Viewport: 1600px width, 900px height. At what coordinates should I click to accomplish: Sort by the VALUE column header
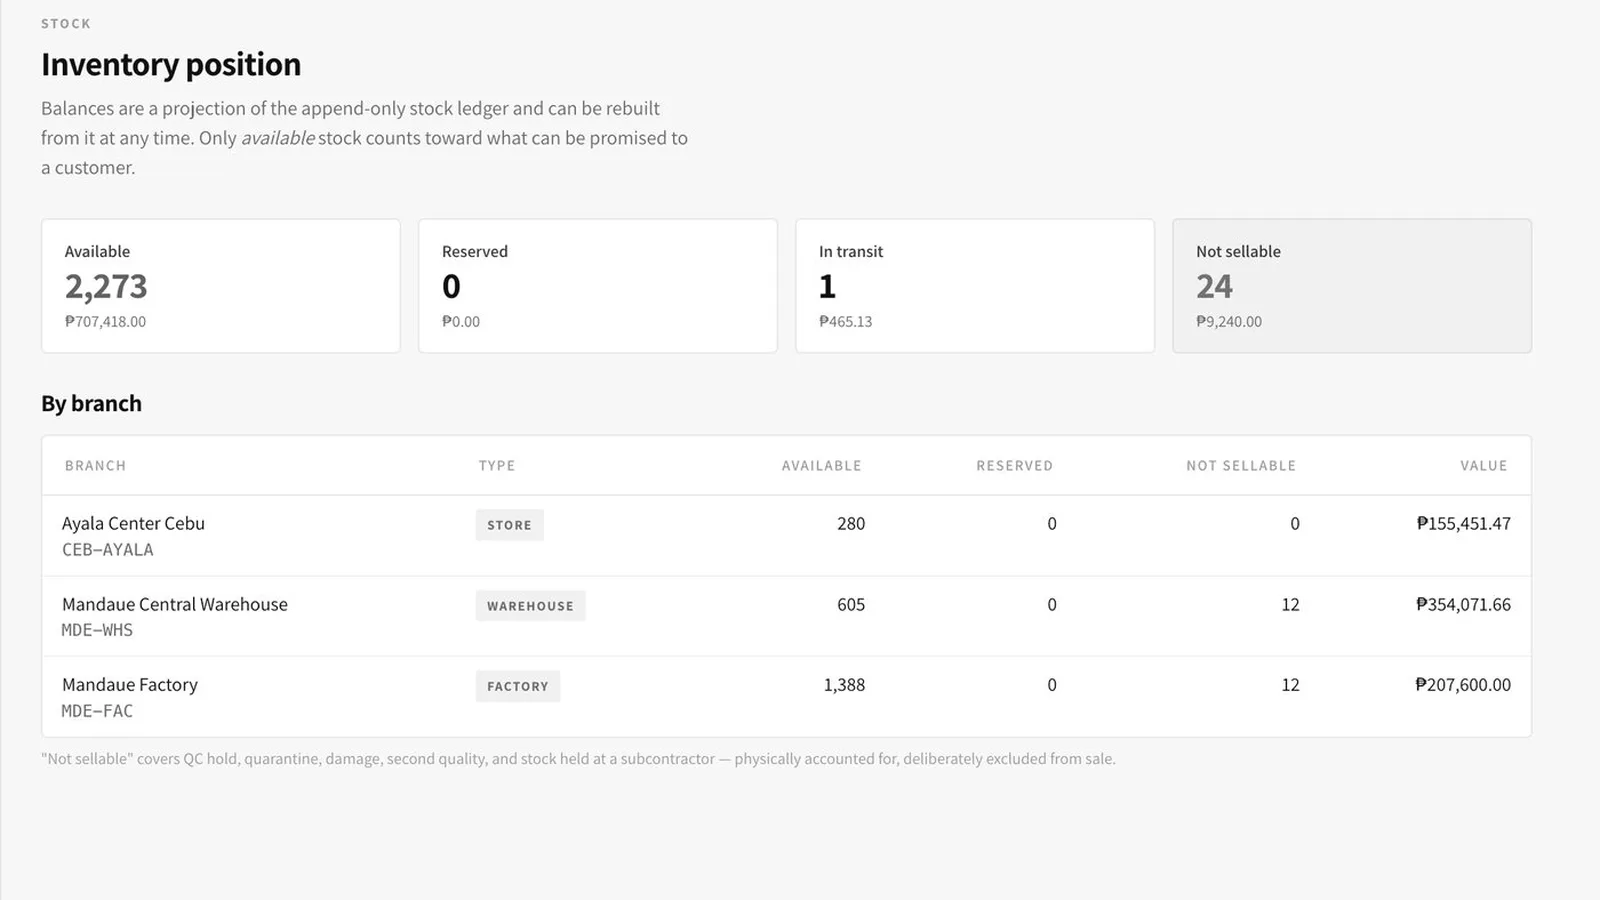click(x=1483, y=466)
